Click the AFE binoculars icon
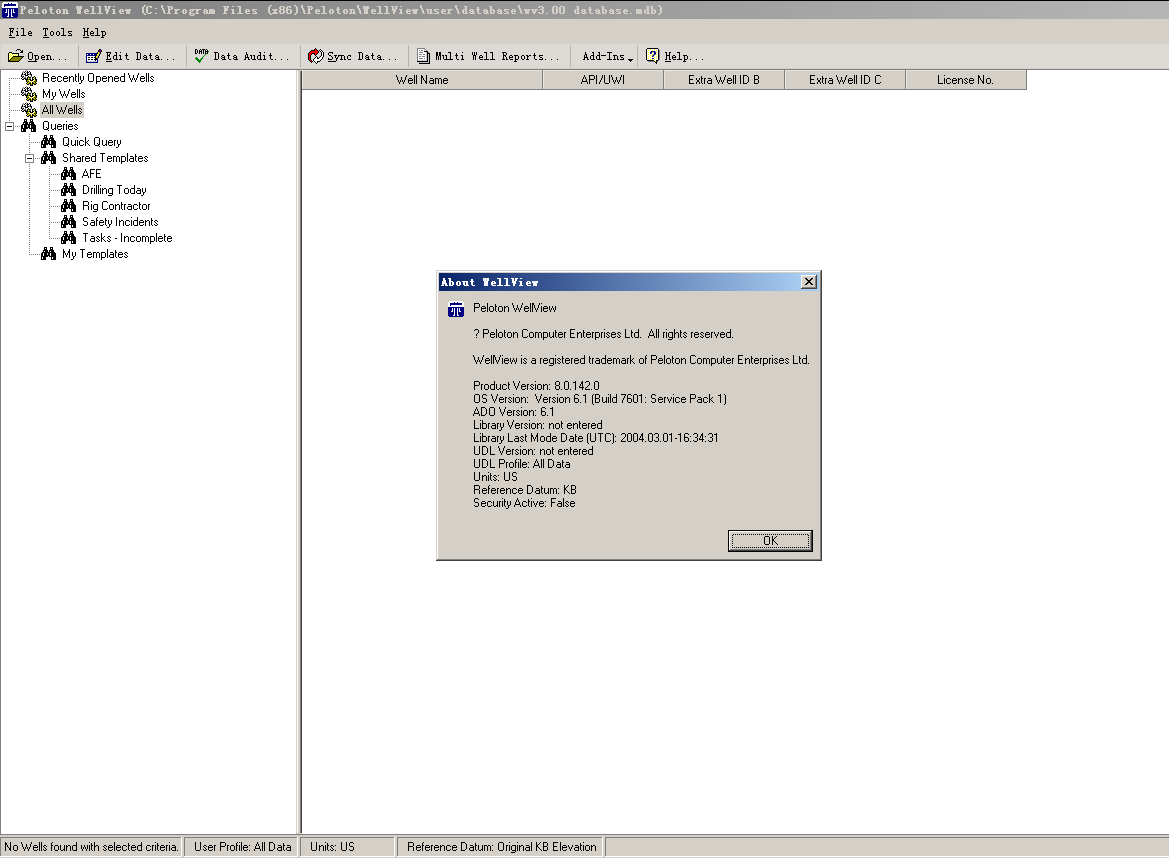1169x859 pixels. (69, 174)
